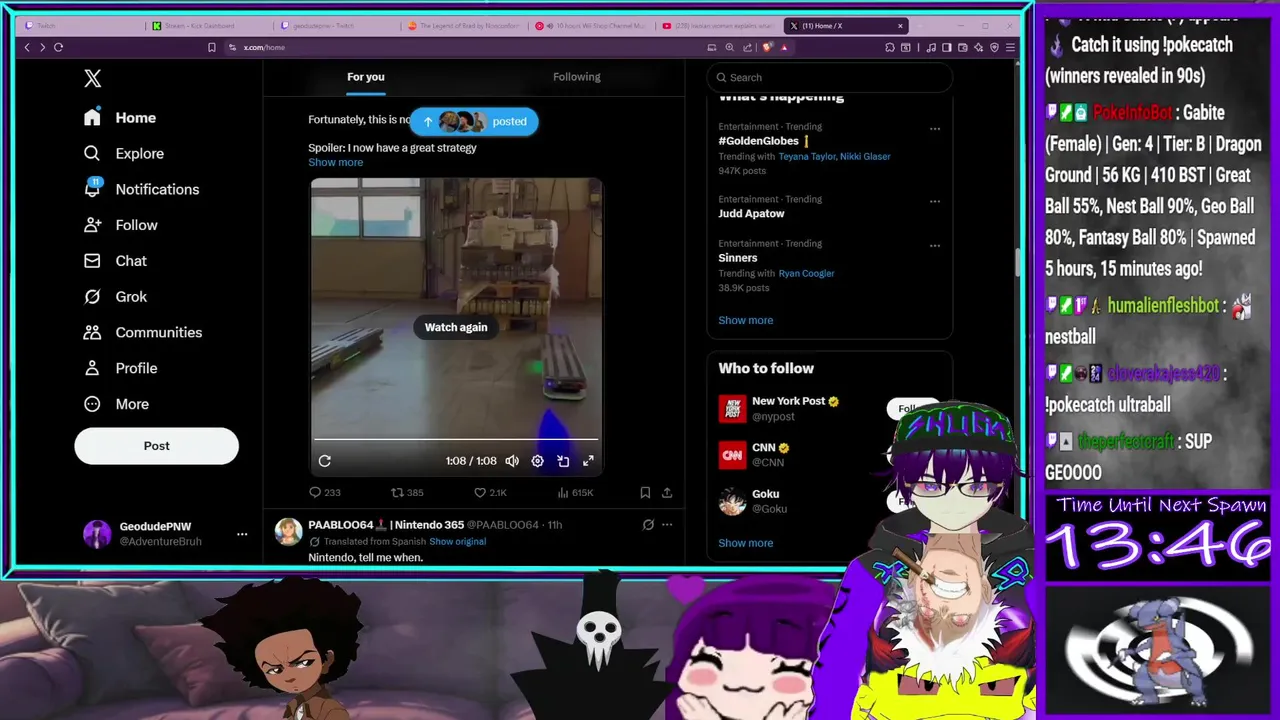Open more options for Judd Apatow trend

click(935, 200)
